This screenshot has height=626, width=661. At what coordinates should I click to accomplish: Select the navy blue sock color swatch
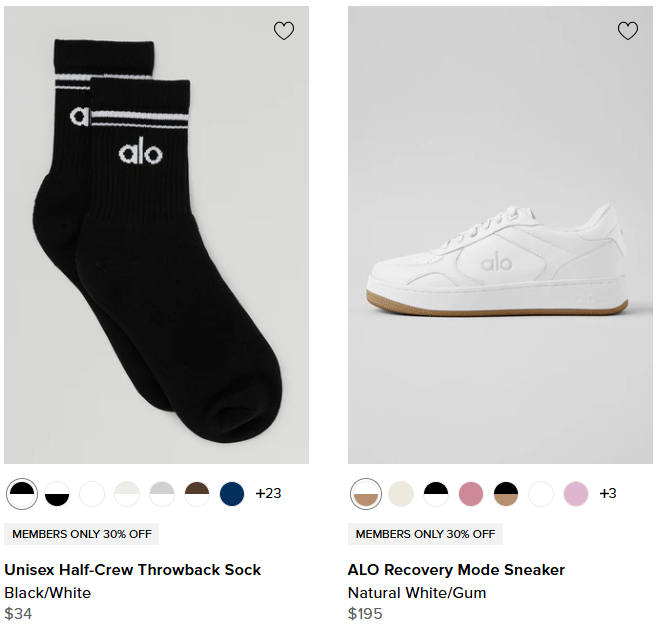pos(232,493)
